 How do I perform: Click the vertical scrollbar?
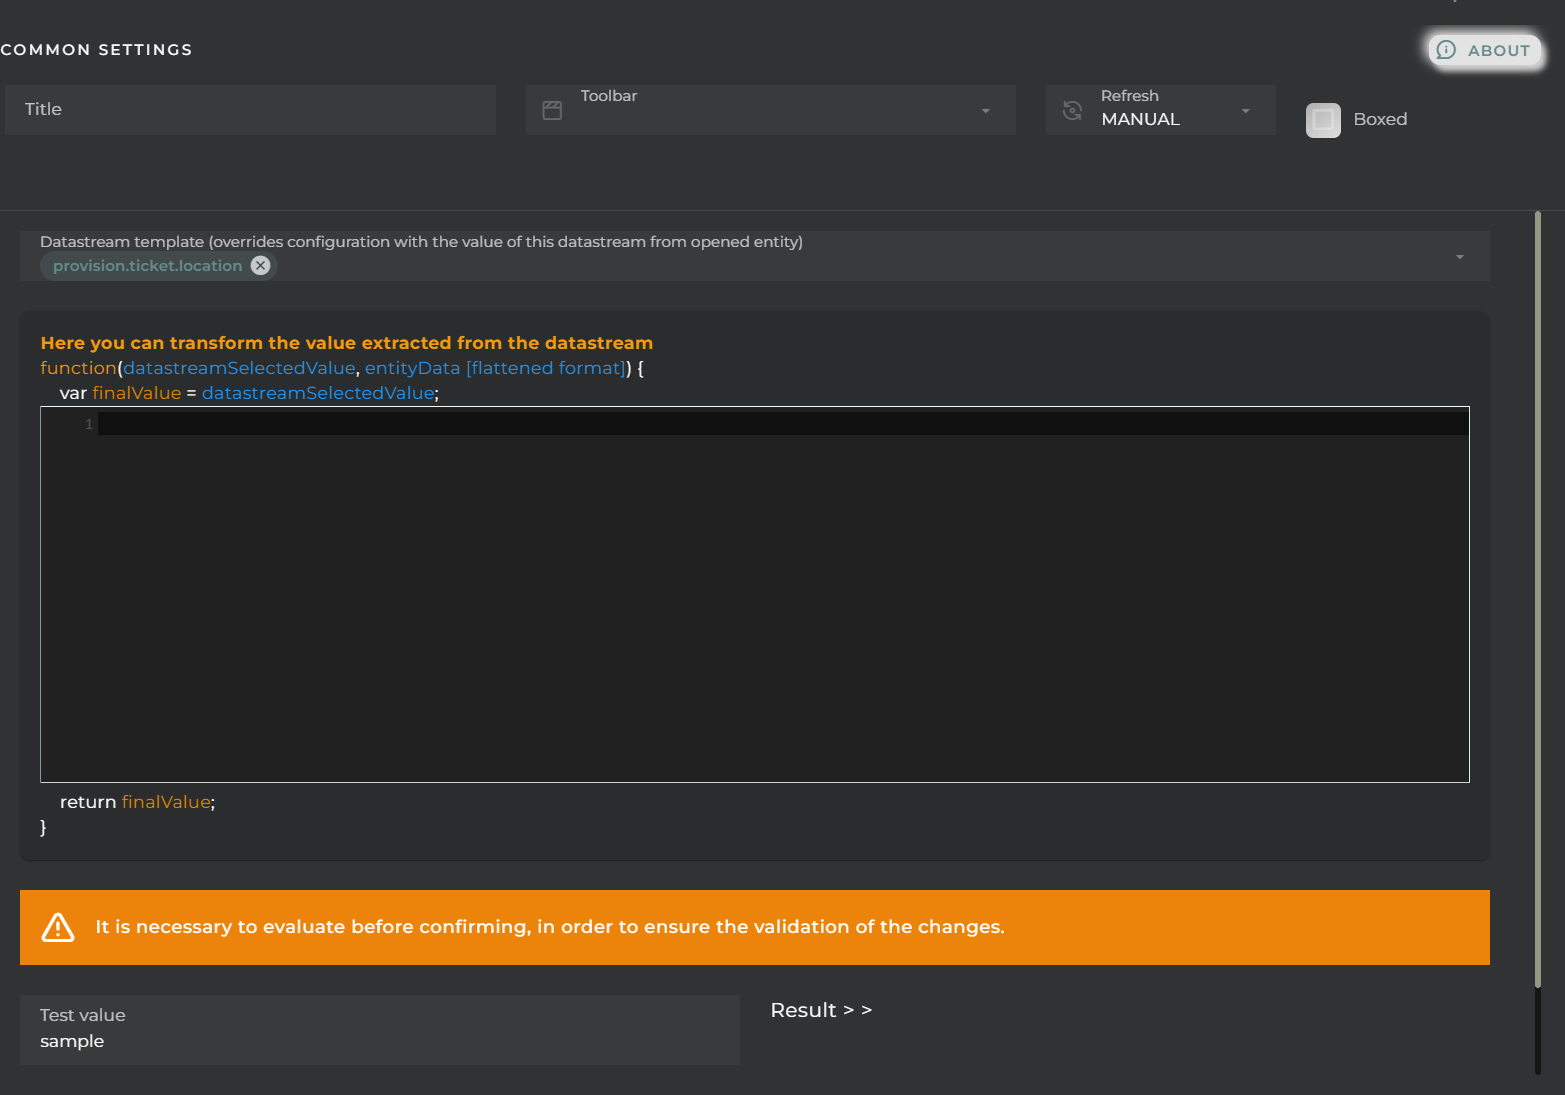[1538, 600]
